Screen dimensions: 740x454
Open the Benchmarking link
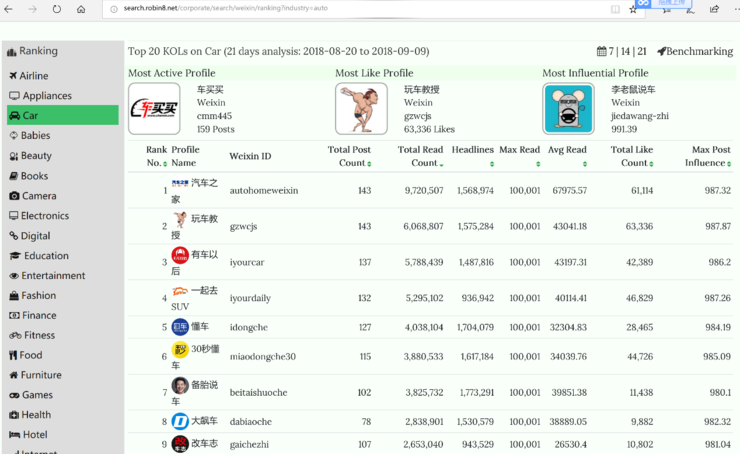pos(695,51)
